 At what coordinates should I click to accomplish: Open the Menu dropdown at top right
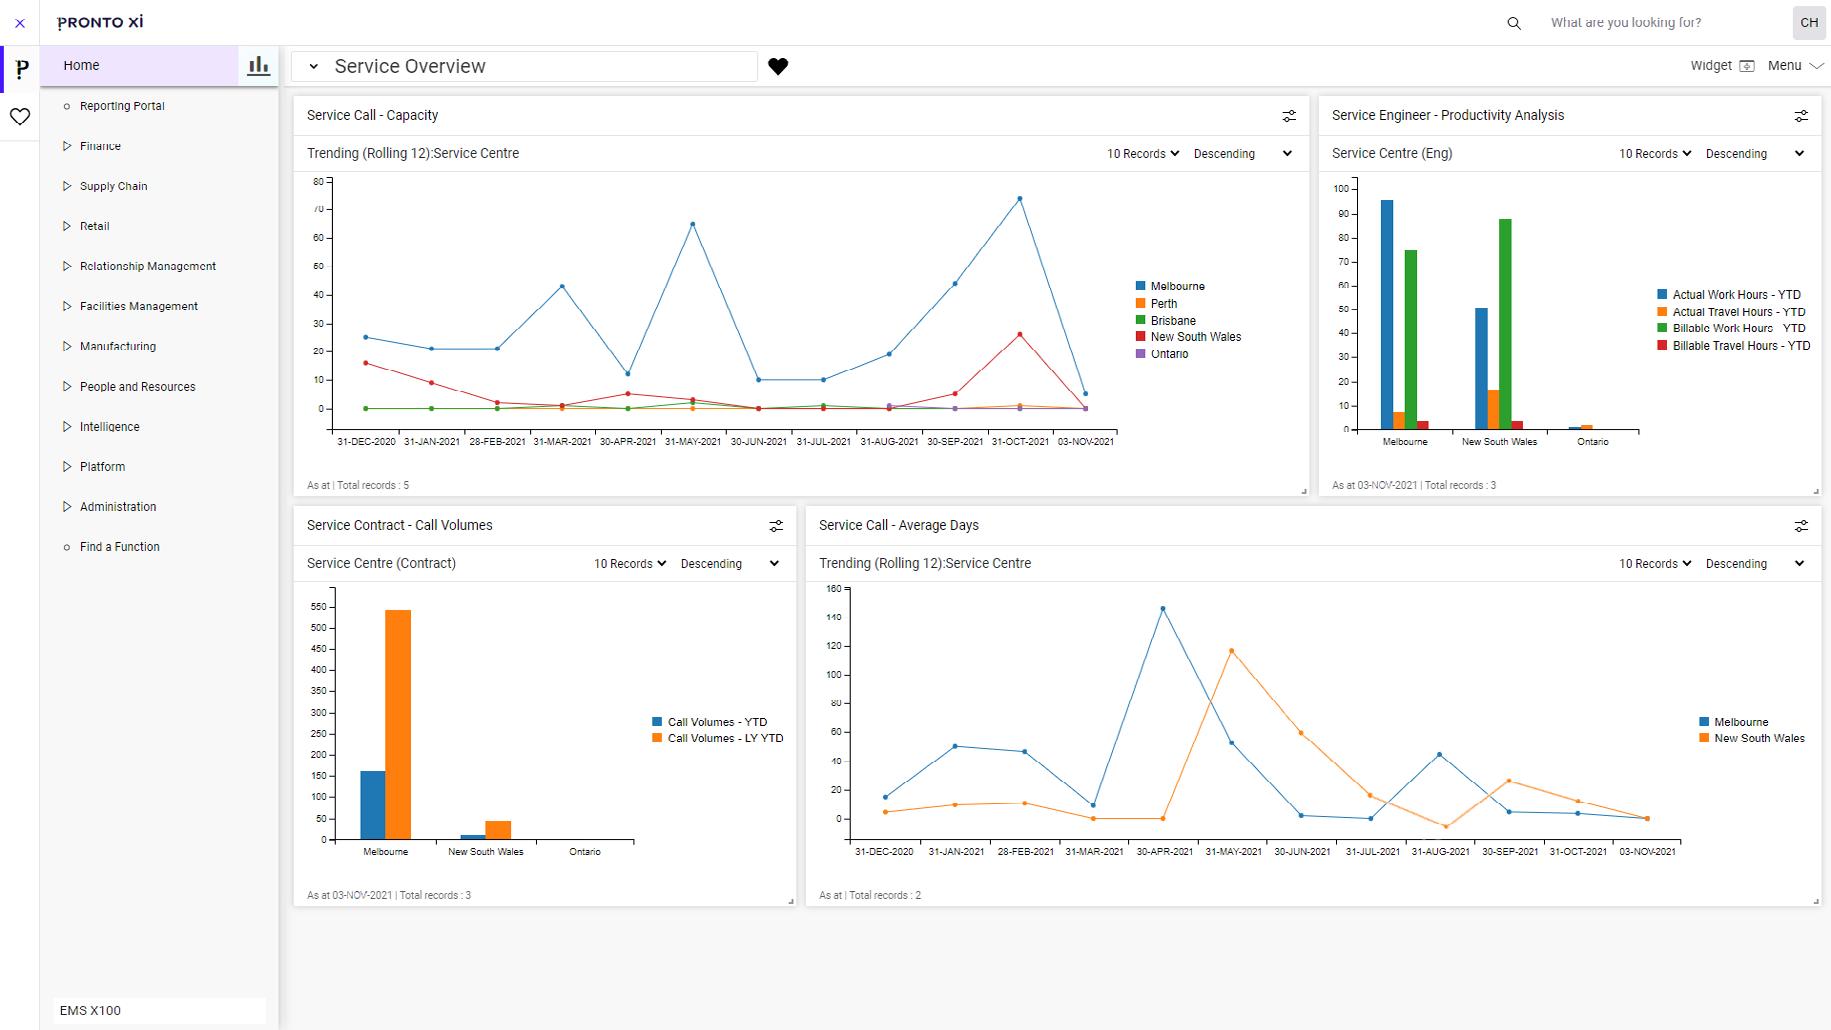(x=1794, y=65)
